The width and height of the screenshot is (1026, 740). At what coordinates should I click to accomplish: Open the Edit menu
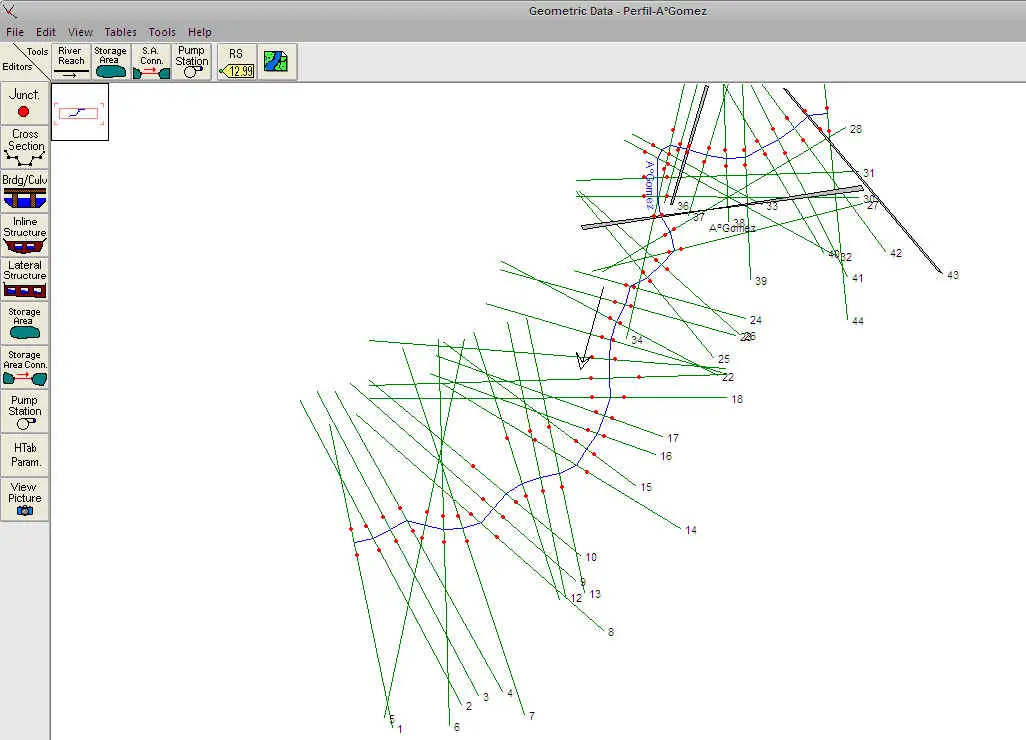[46, 32]
